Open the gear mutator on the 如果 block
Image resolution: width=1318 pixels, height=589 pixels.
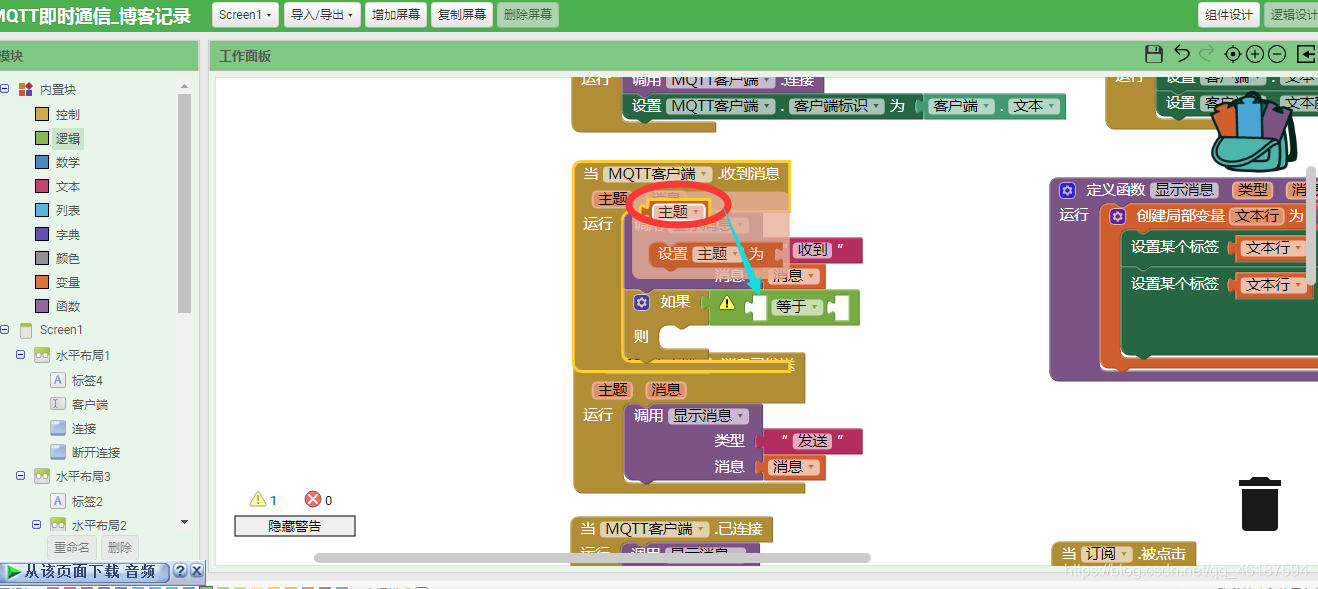642,301
